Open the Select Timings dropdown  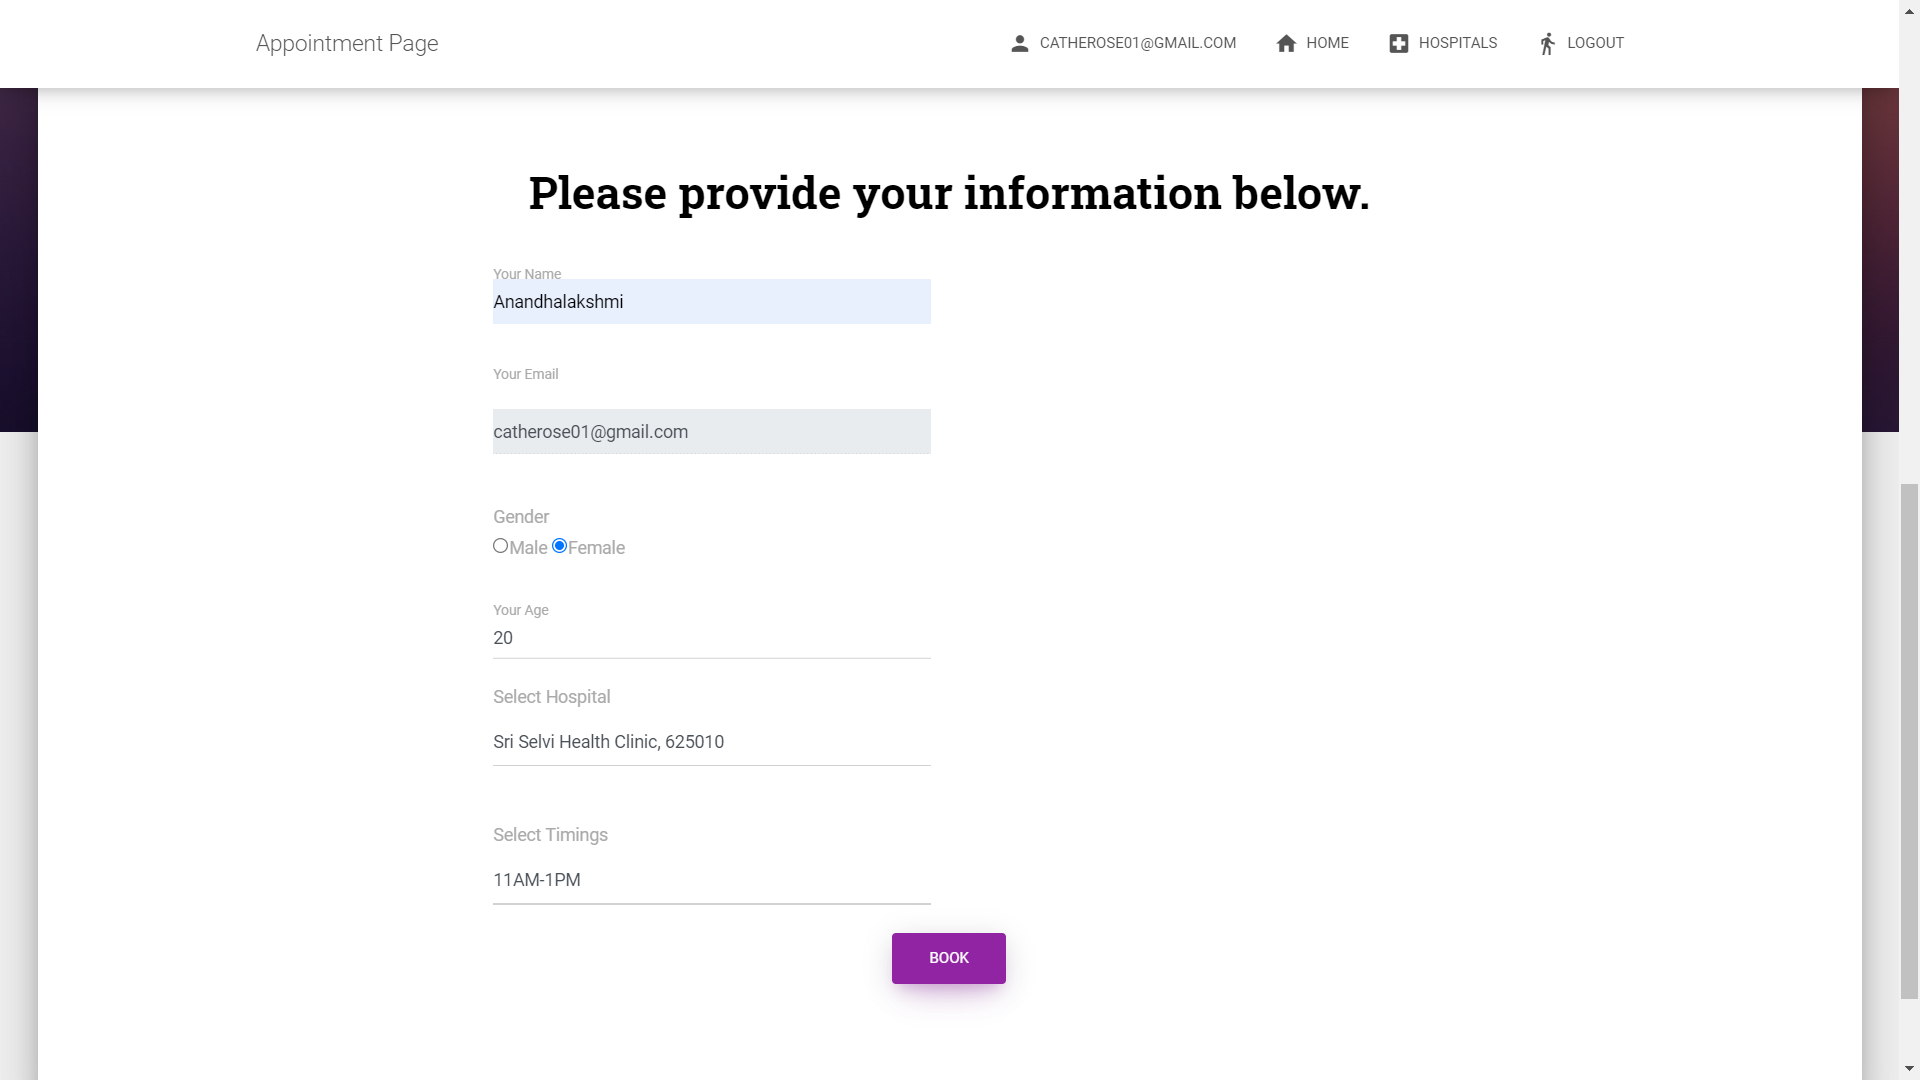(710, 880)
